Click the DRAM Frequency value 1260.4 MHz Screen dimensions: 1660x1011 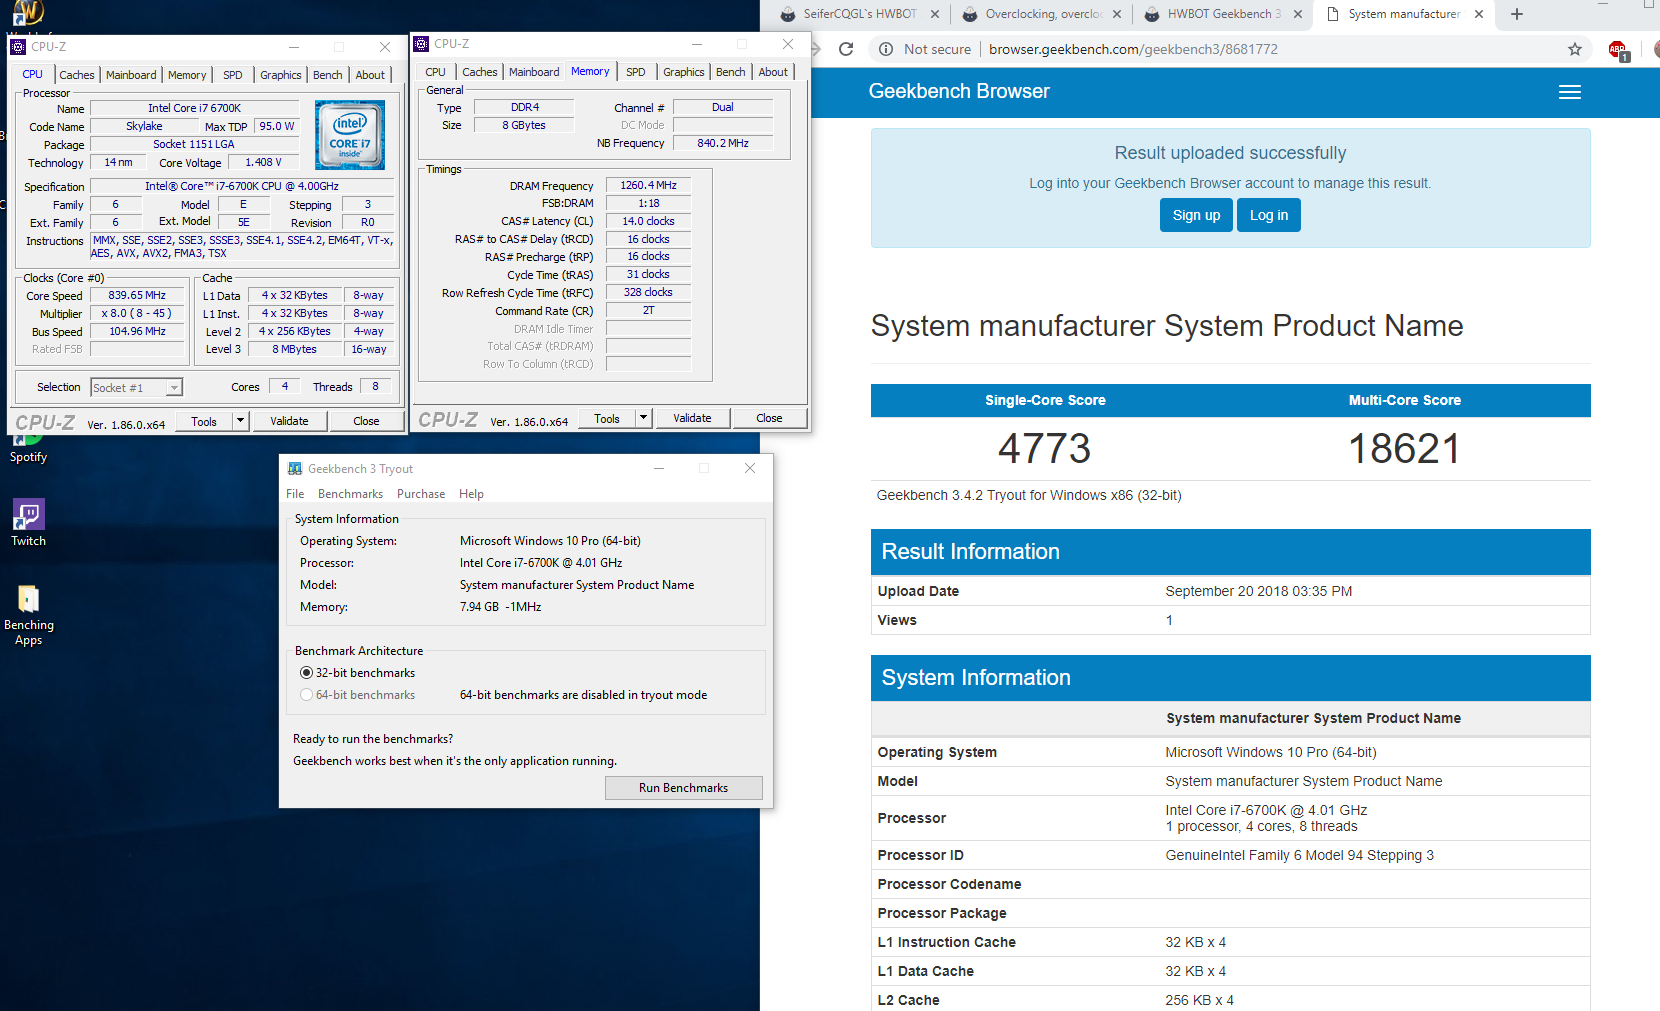(x=648, y=186)
